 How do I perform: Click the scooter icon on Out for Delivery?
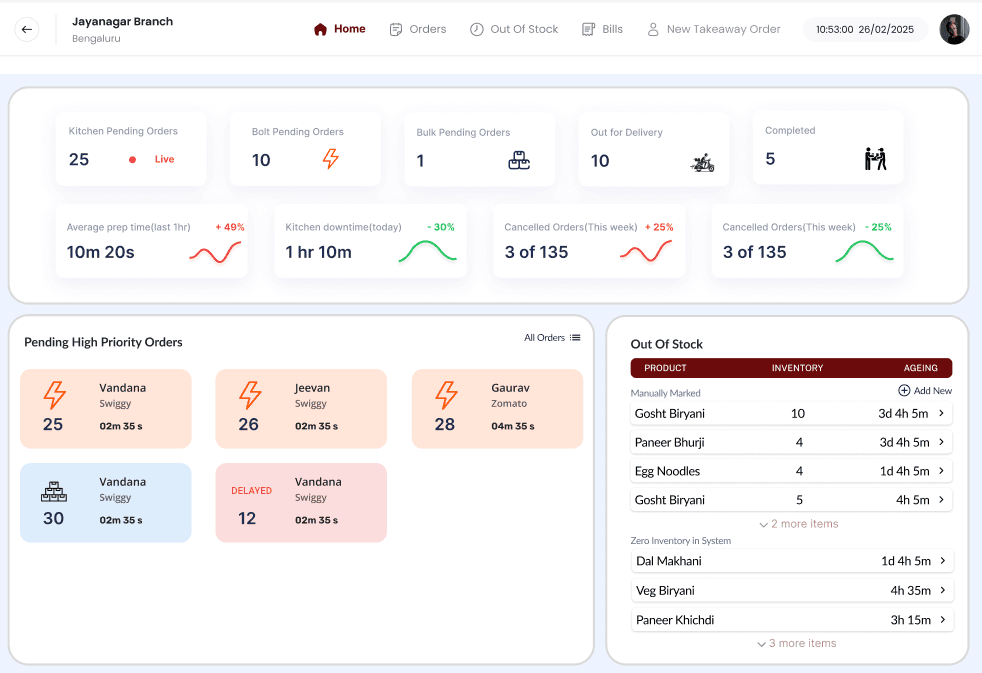pos(704,161)
